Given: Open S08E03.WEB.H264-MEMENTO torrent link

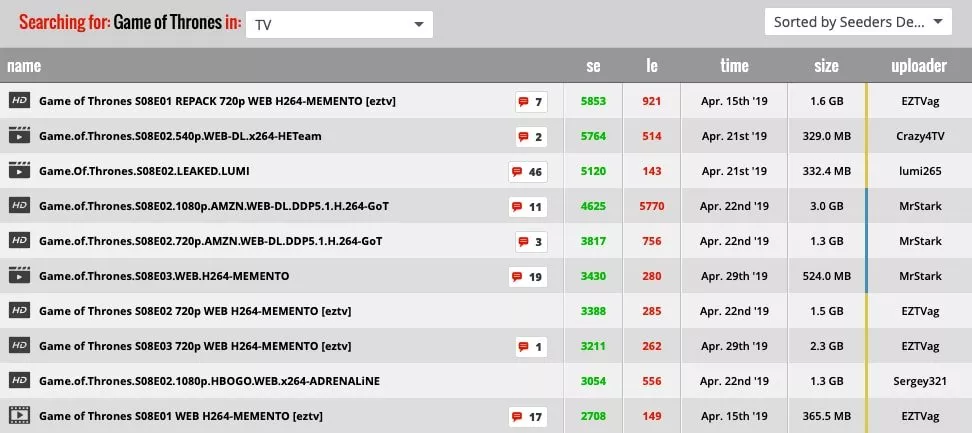Looking at the screenshot, I should [164, 276].
